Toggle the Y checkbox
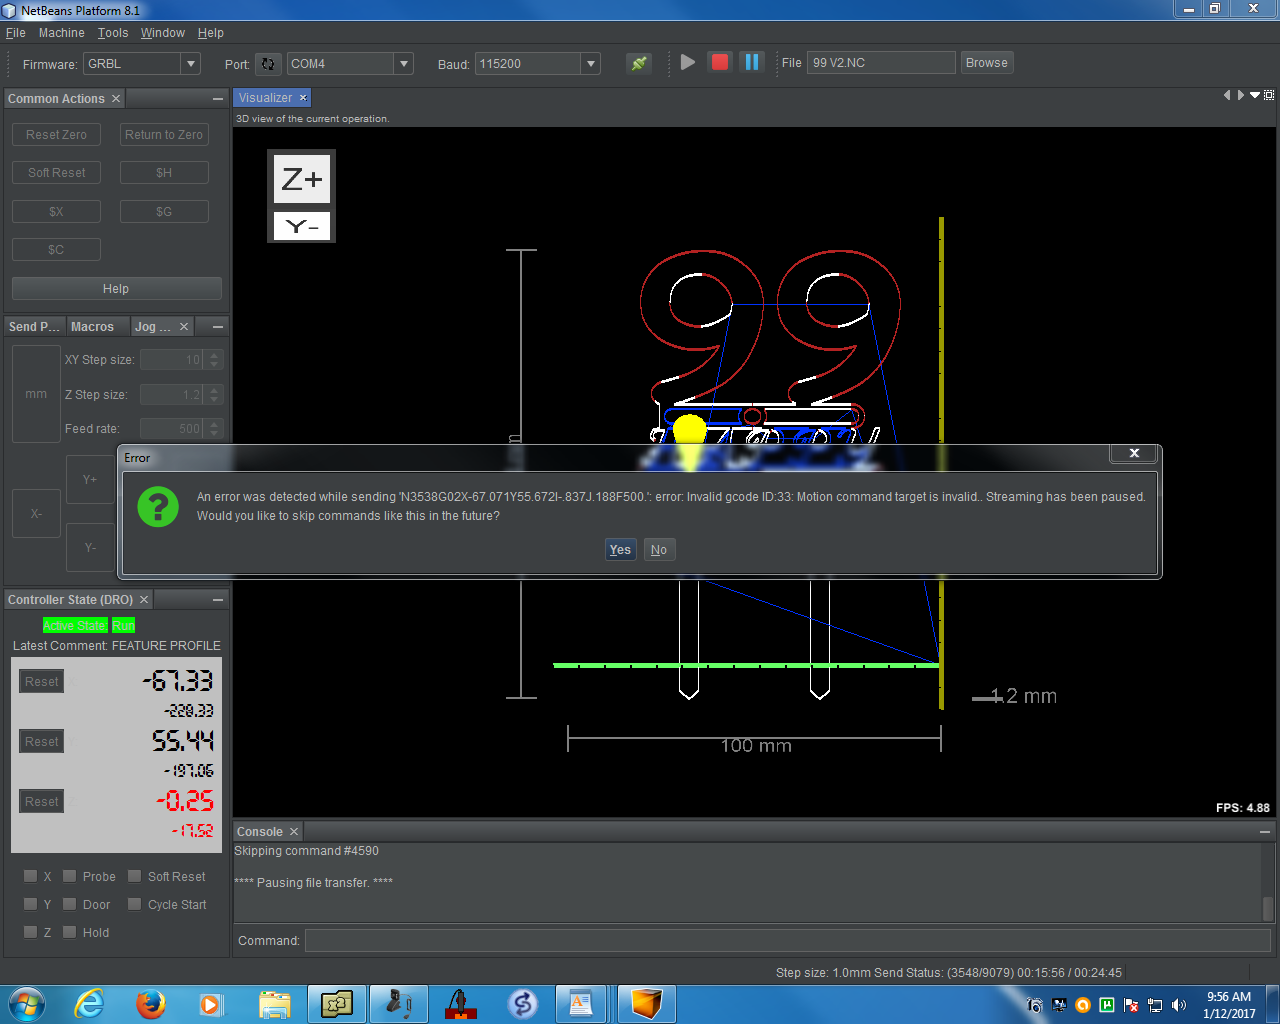The width and height of the screenshot is (1280, 1024). coord(30,904)
